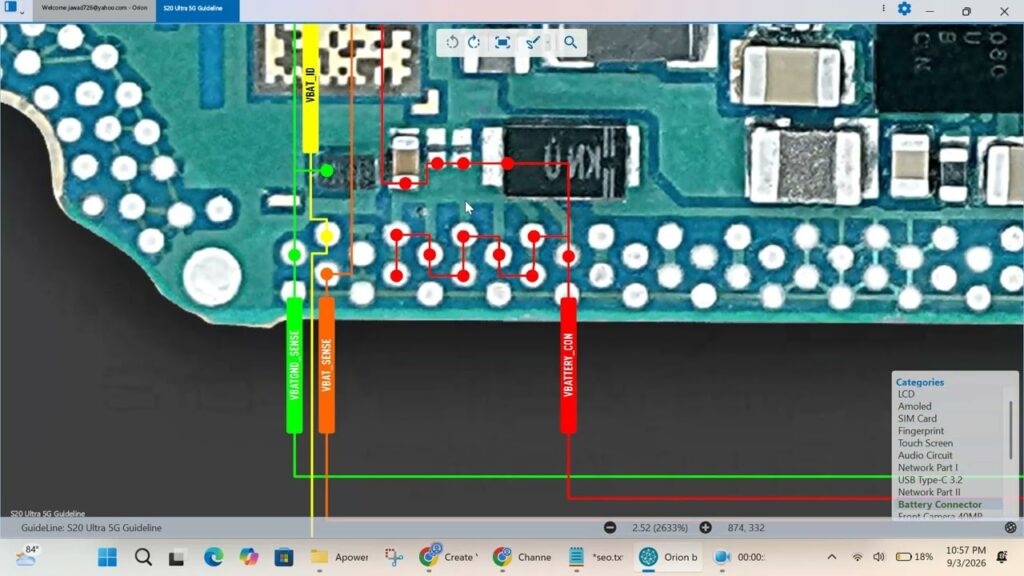Launch Microsoft Edge from taskbar
Screen dimensions: 1024x576
(x=213, y=557)
